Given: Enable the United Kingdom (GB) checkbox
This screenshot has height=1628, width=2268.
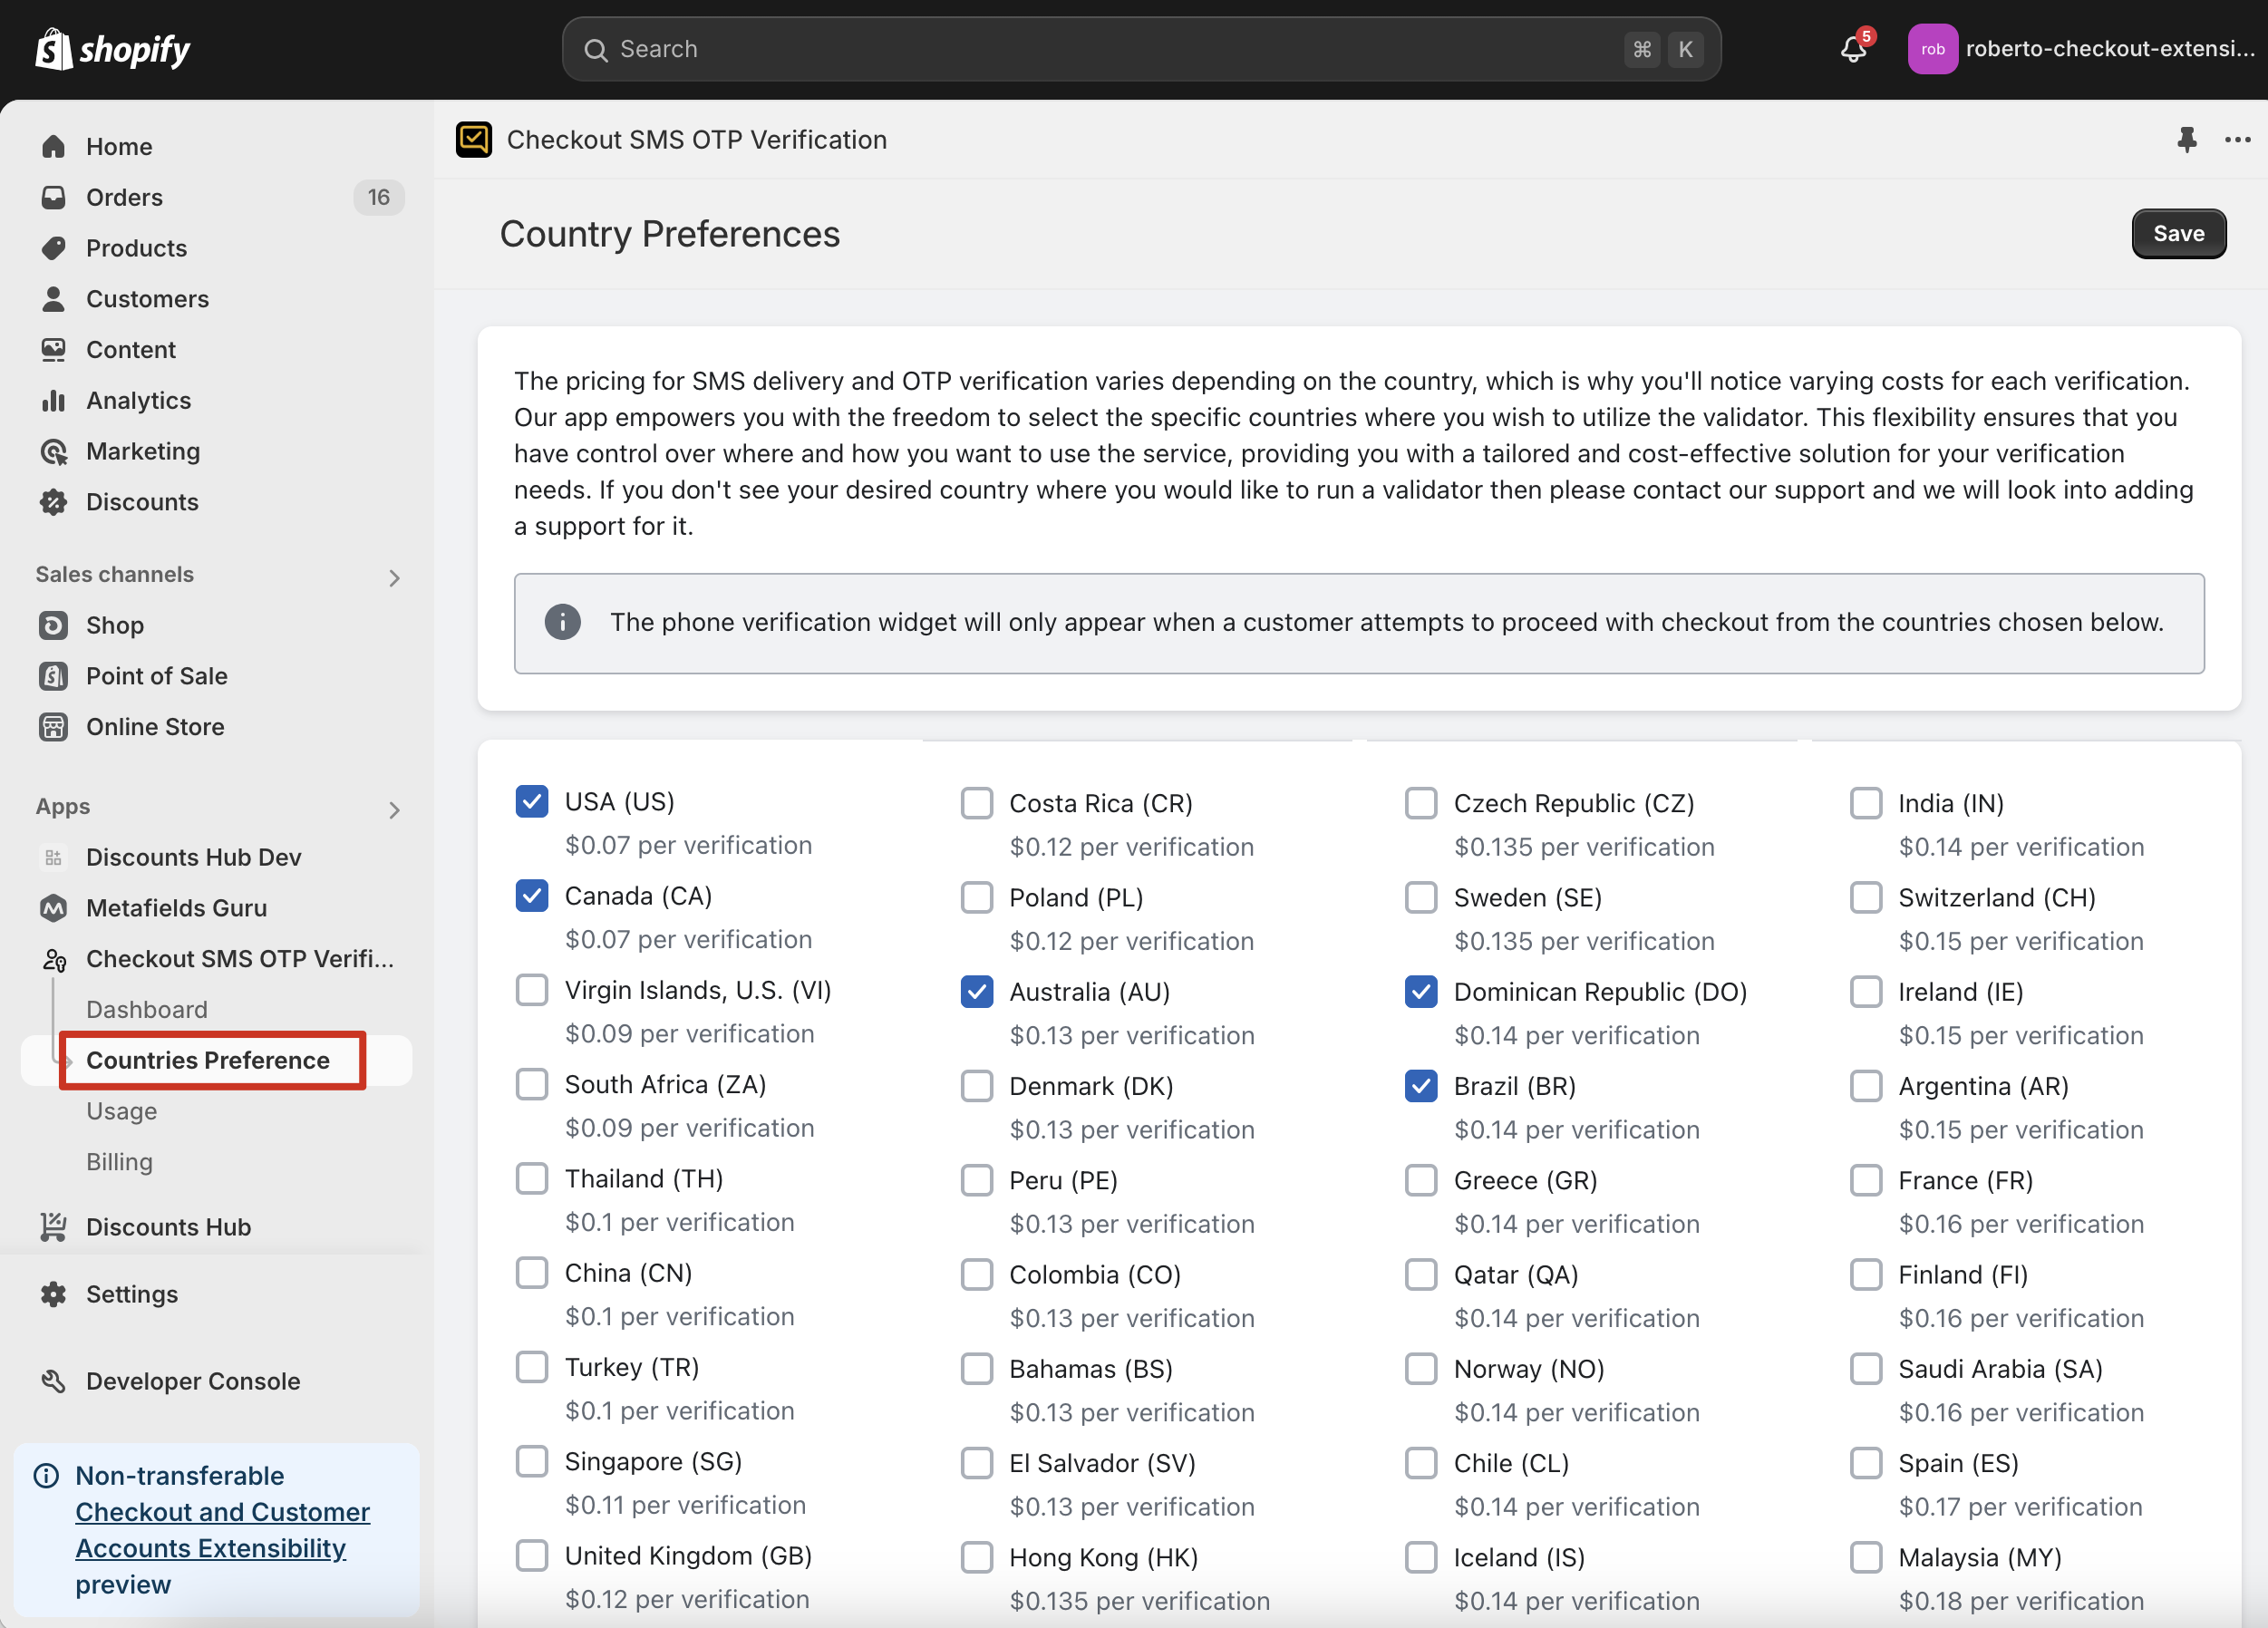Looking at the screenshot, I should (x=532, y=1556).
